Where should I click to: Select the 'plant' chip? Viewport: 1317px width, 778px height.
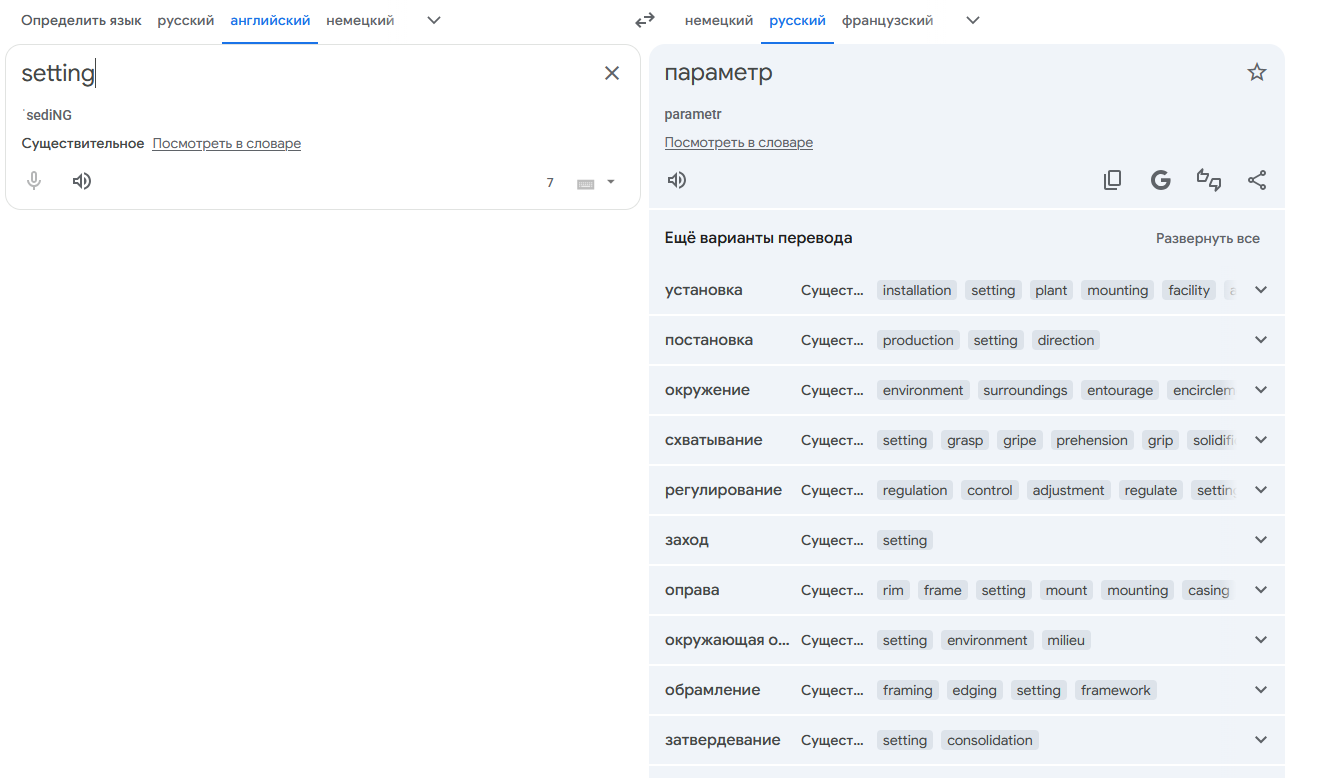[1052, 290]
